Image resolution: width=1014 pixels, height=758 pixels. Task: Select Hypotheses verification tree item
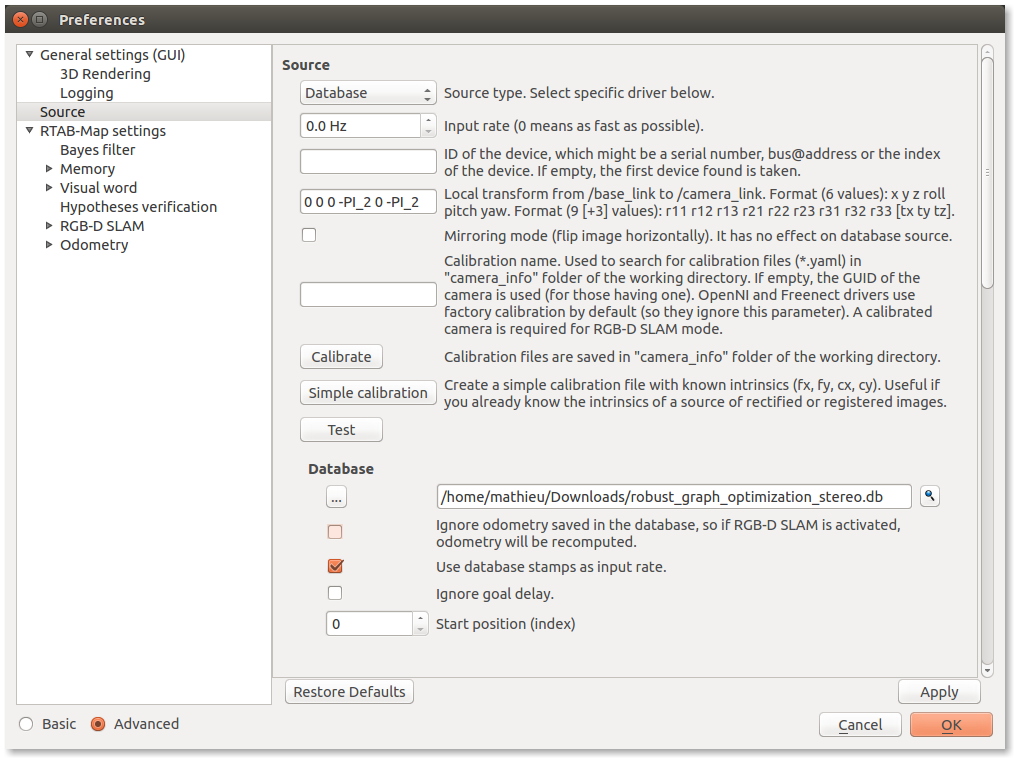click(x=138, y=207)
